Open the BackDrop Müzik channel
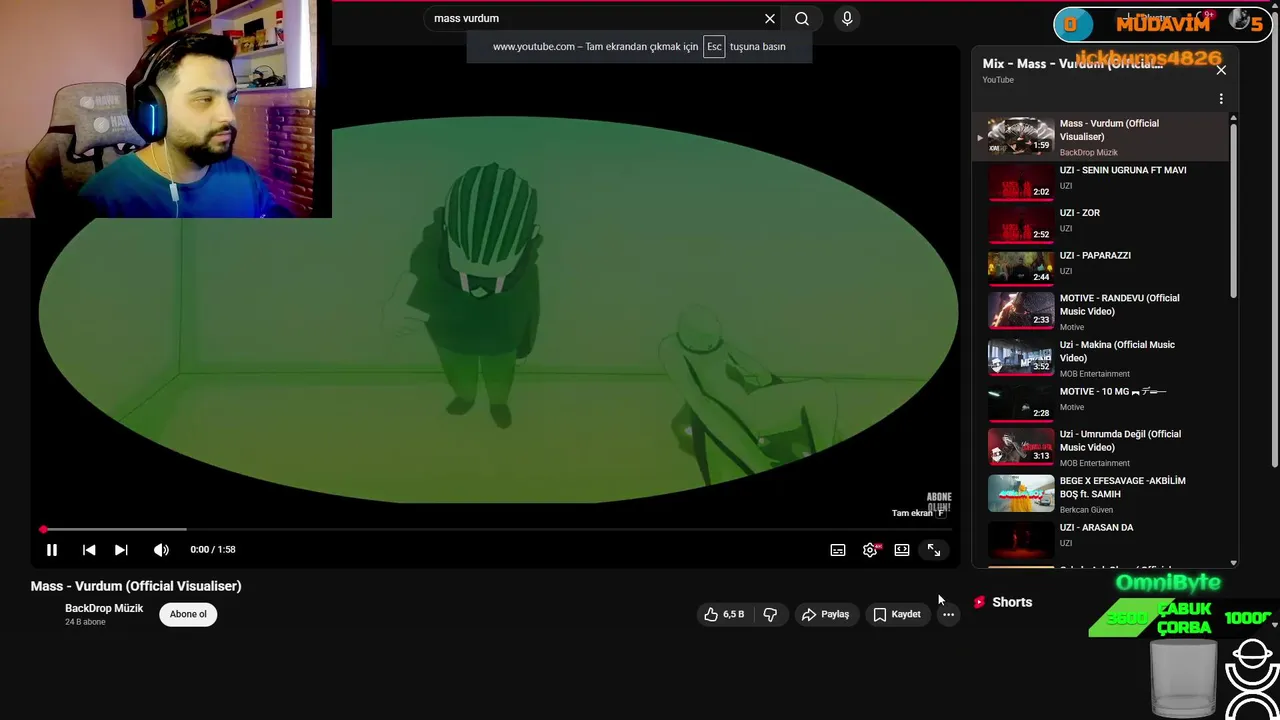1280x720 pixels. tap(104, 608)
